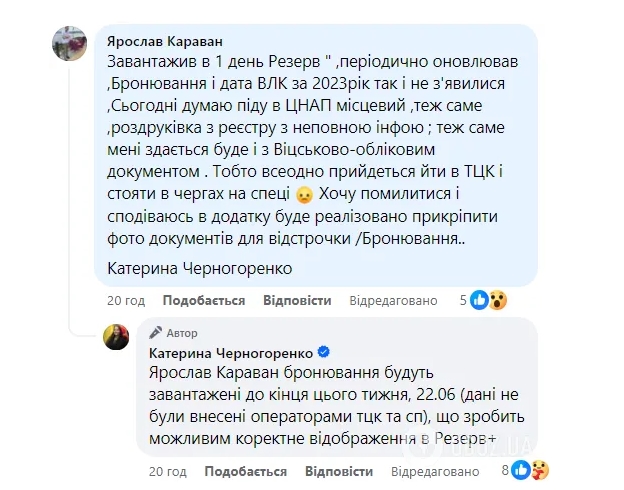Open Катерина Черногоренко's profile from the reply header

231,353
